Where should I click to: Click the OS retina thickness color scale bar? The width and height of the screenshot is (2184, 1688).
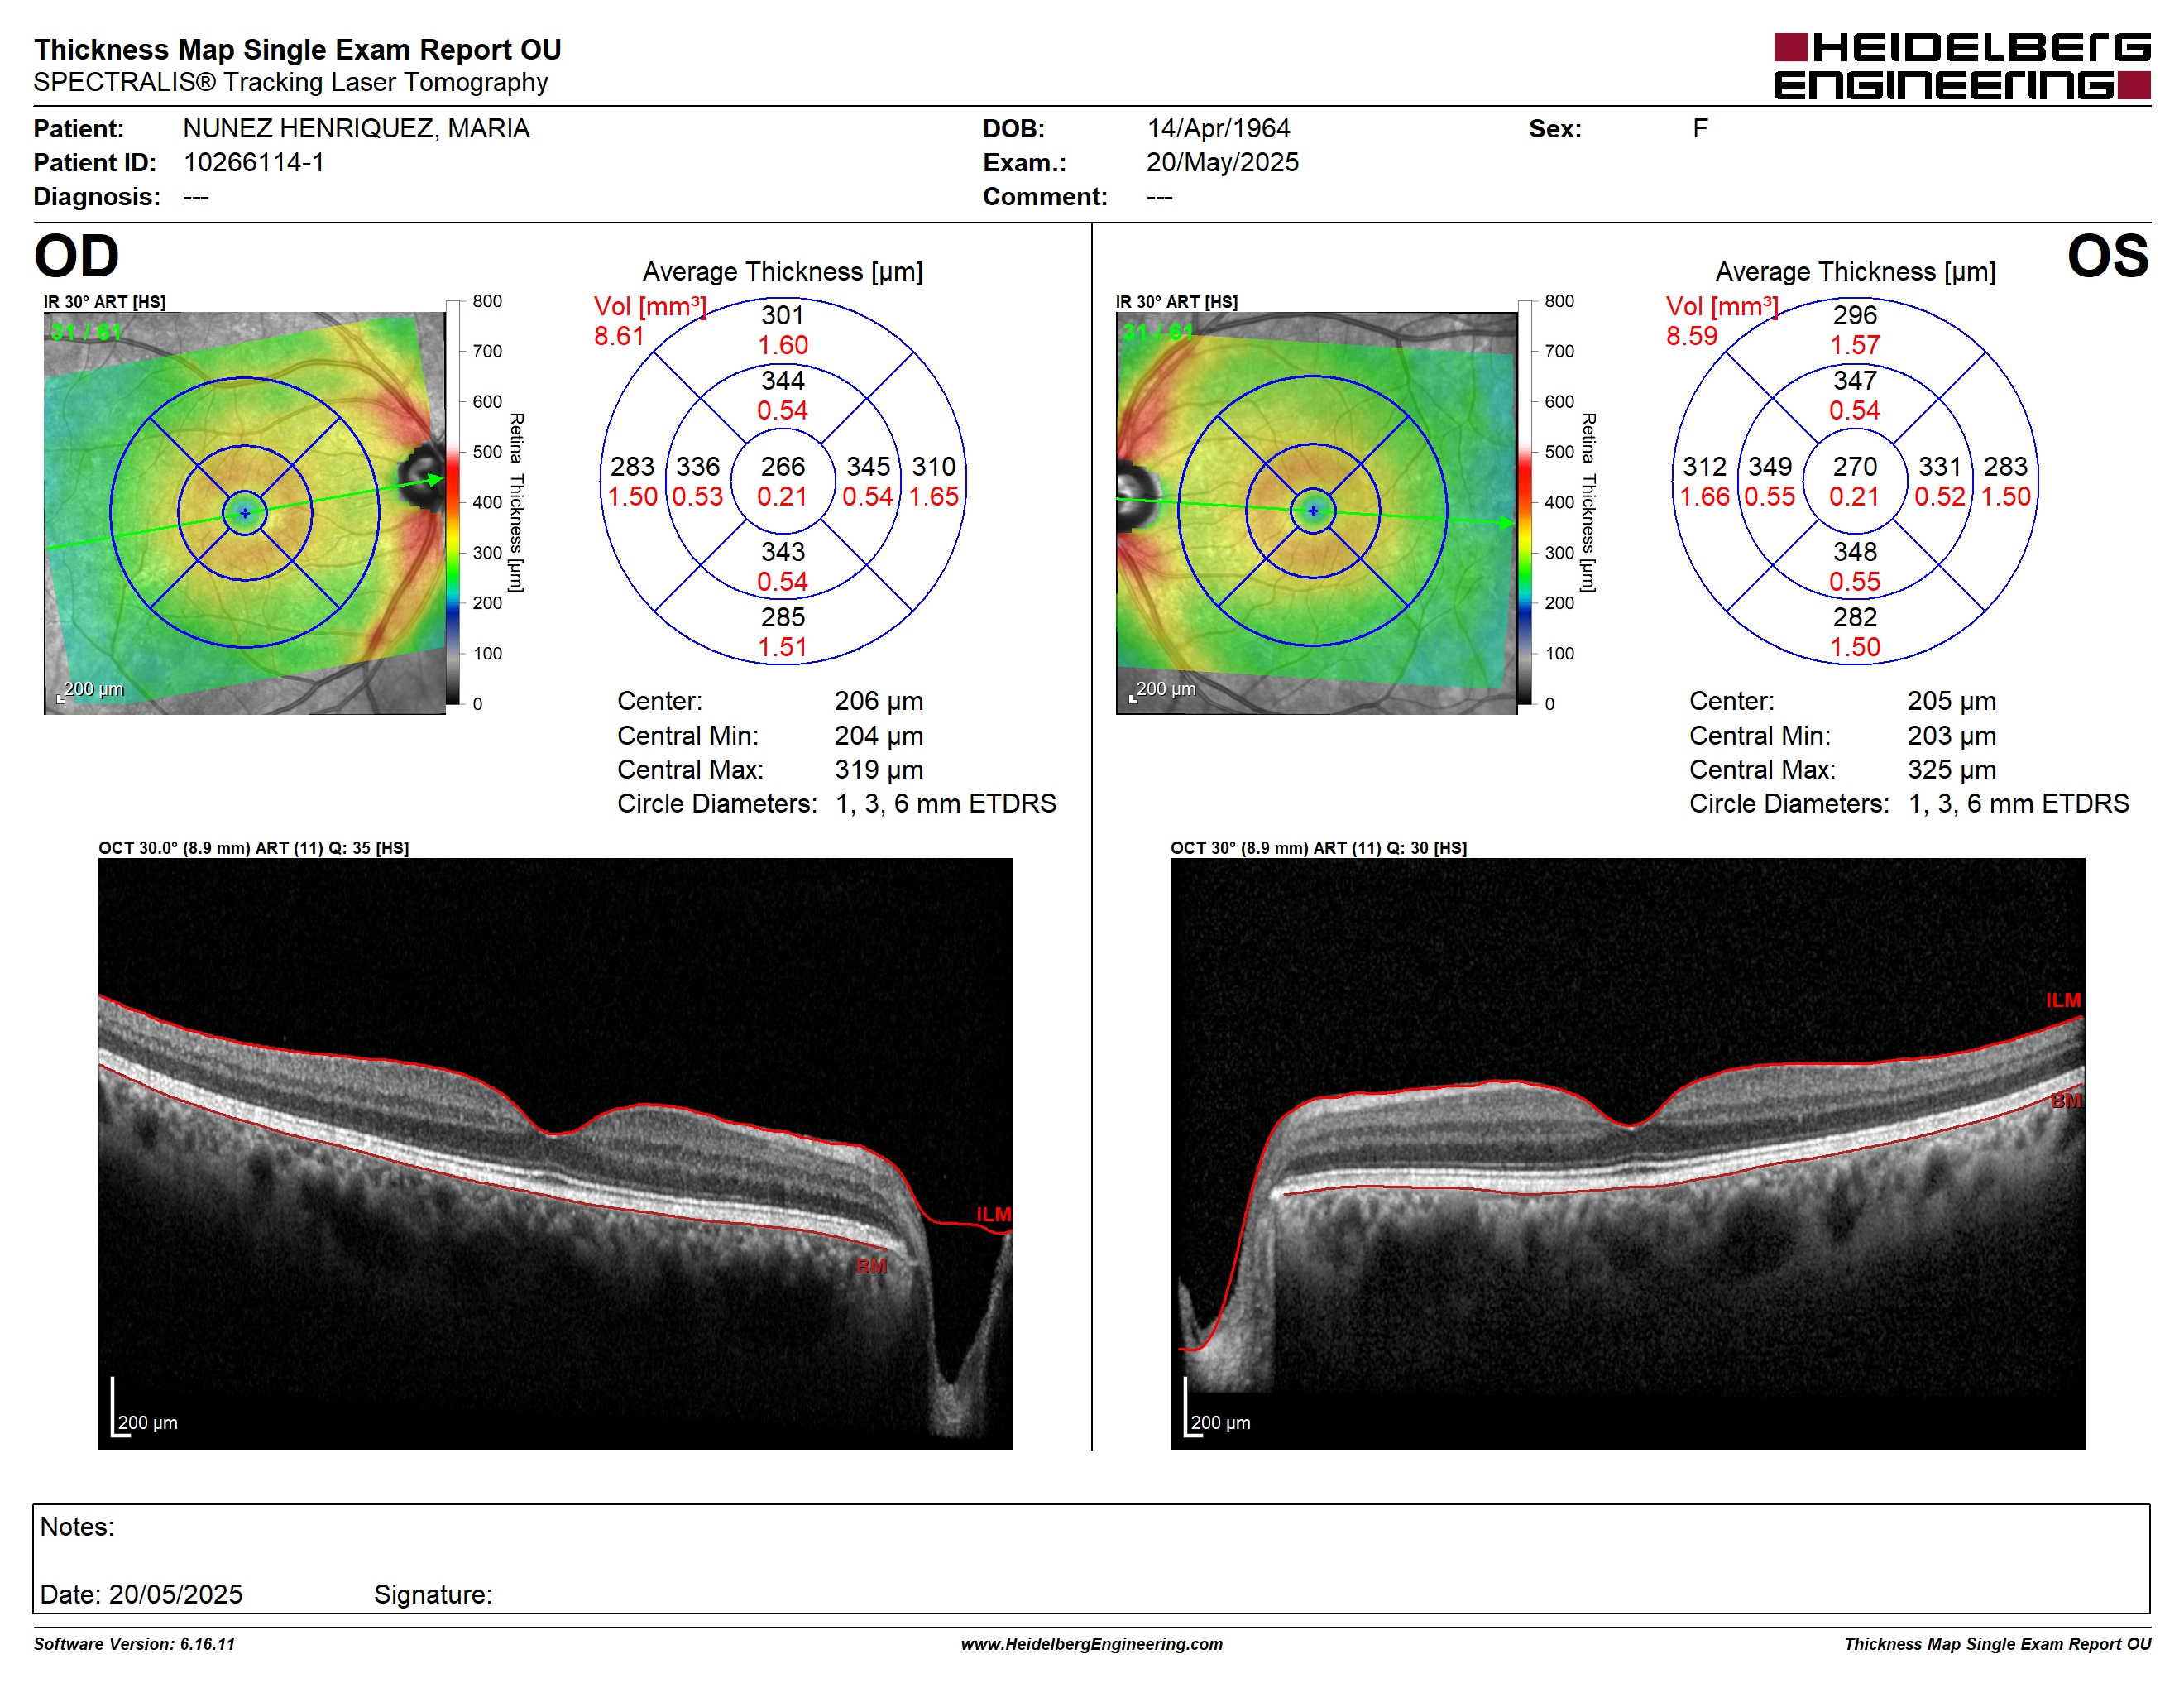point(1525,502)
